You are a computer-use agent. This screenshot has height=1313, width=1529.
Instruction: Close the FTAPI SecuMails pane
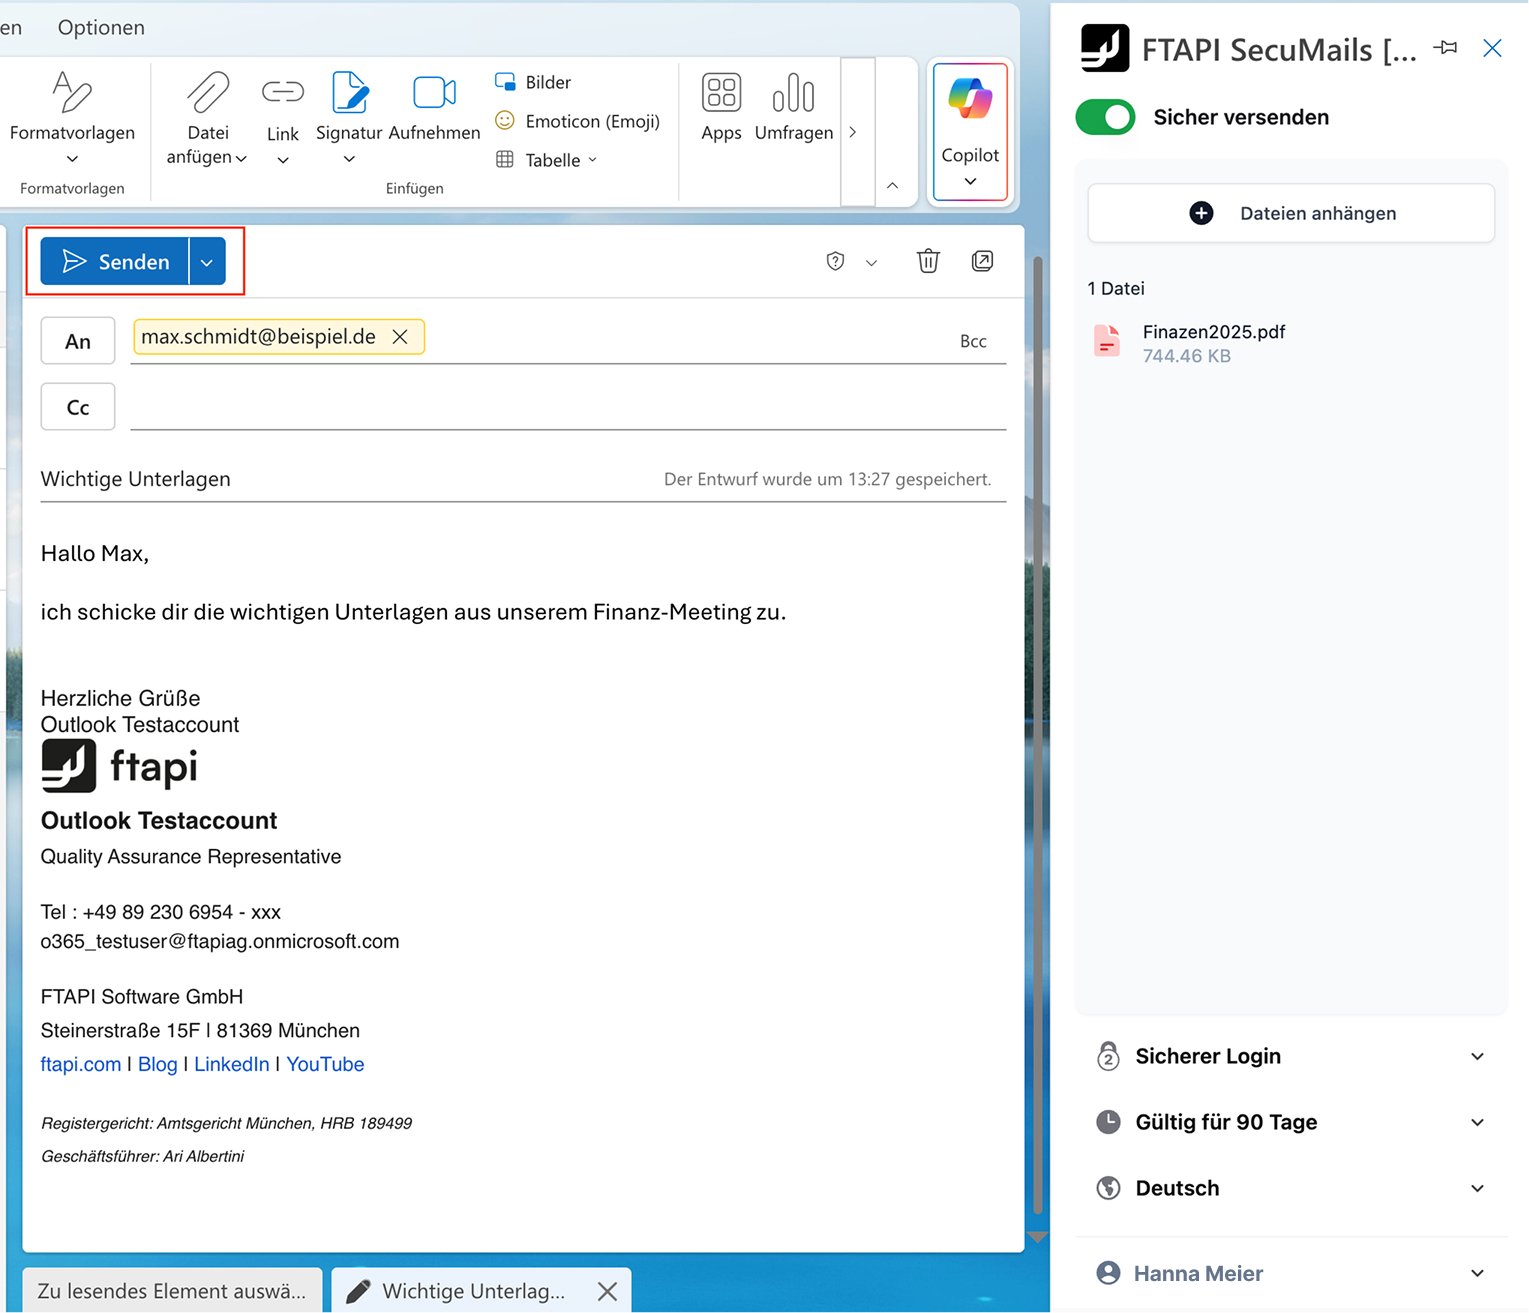[1492, 48]
